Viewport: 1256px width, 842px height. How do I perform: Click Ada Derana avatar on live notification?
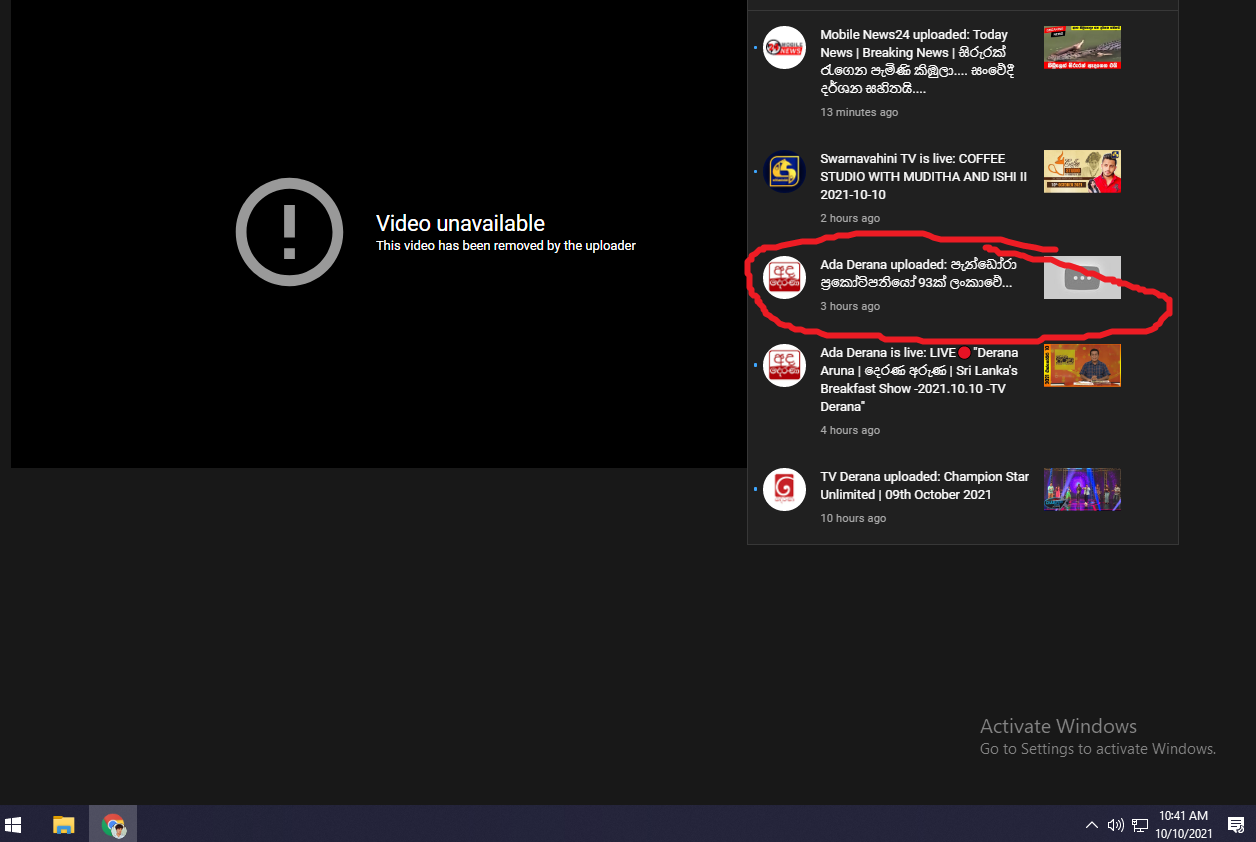tap(784, 365)
